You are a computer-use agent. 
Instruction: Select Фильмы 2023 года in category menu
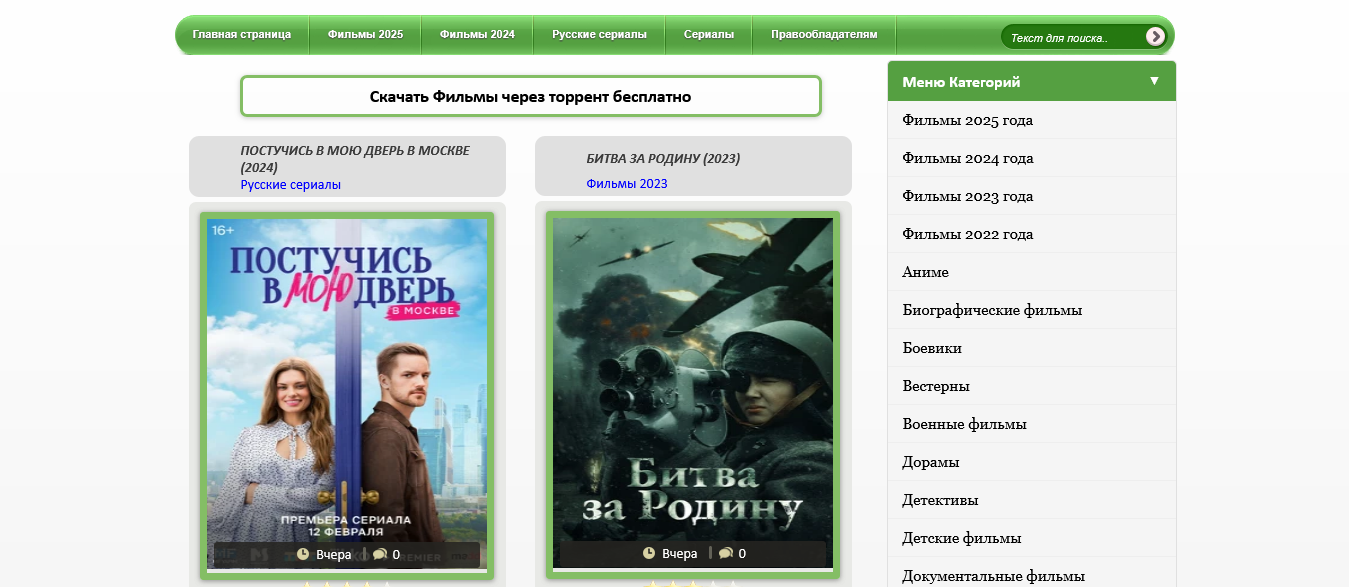1032,196
